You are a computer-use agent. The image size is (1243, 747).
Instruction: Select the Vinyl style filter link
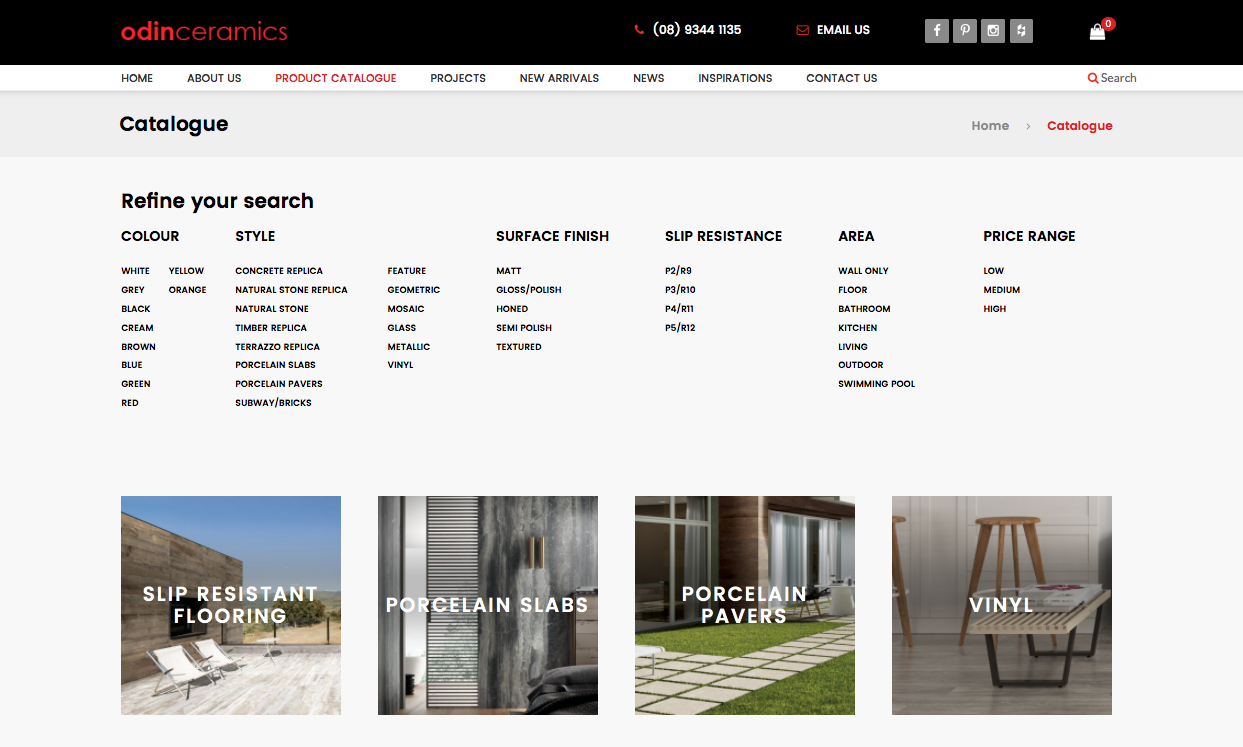click(401, 365)
